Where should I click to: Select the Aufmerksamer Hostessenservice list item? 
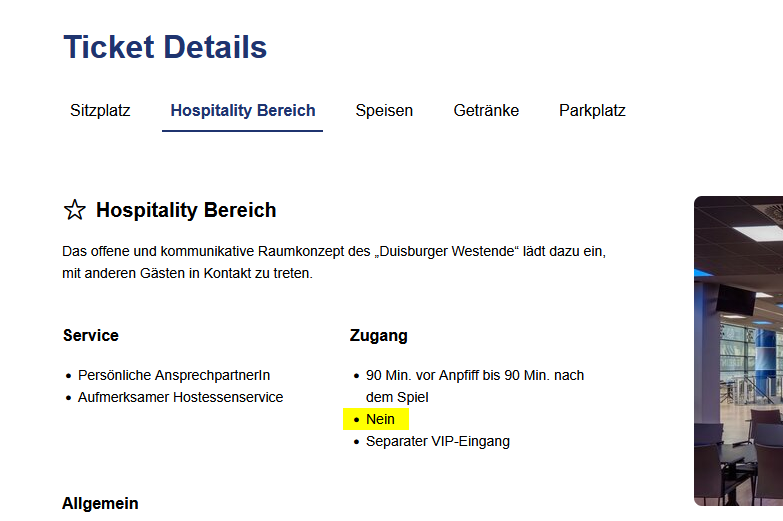[x=180, y=397]
